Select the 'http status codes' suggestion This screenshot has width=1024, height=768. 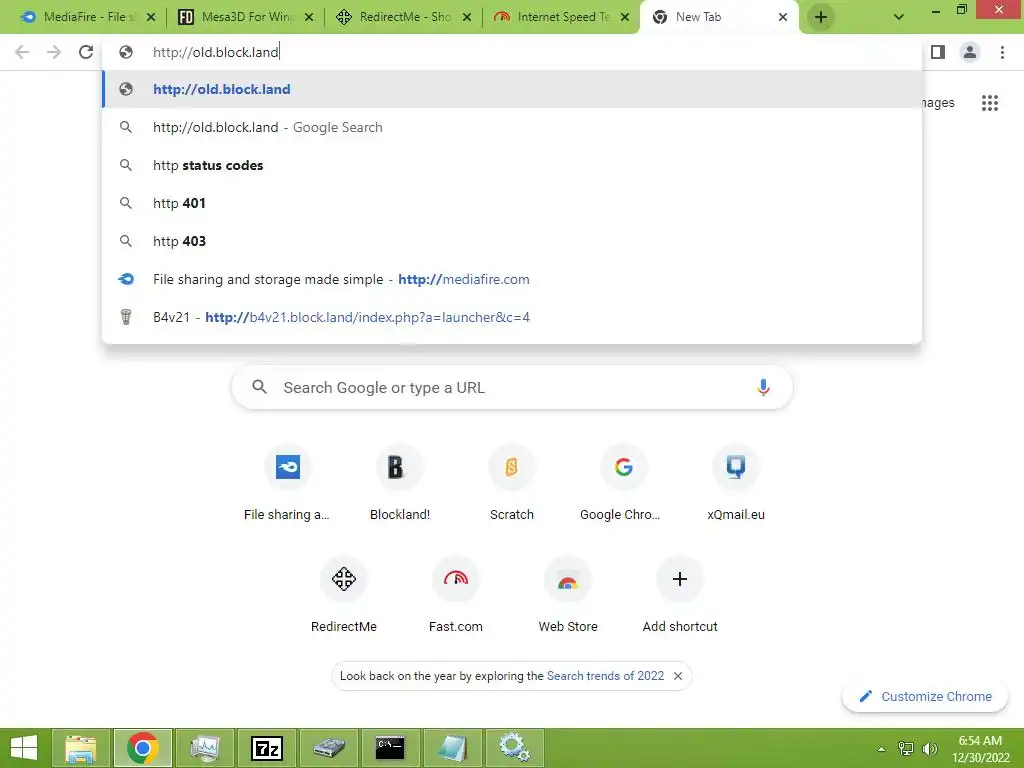click(512, 165)
